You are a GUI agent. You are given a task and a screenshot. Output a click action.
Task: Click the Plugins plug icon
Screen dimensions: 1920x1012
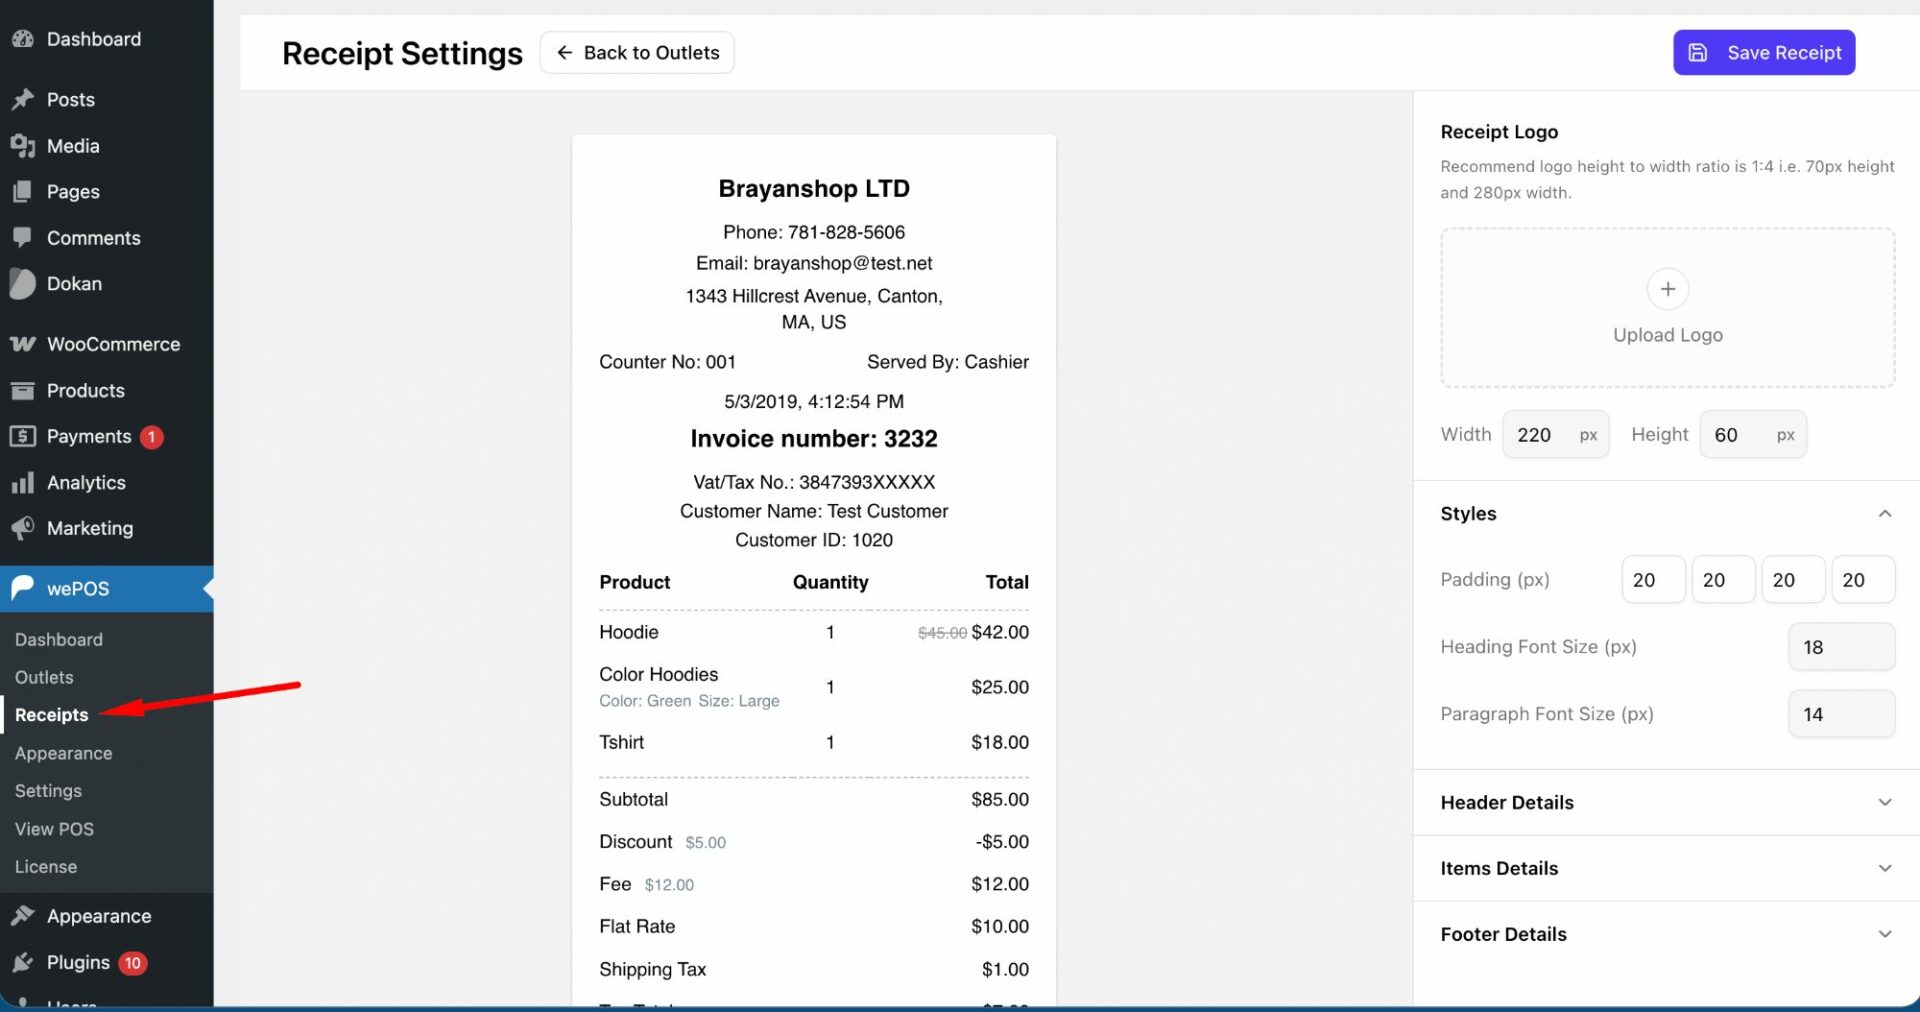click(22, 962)
